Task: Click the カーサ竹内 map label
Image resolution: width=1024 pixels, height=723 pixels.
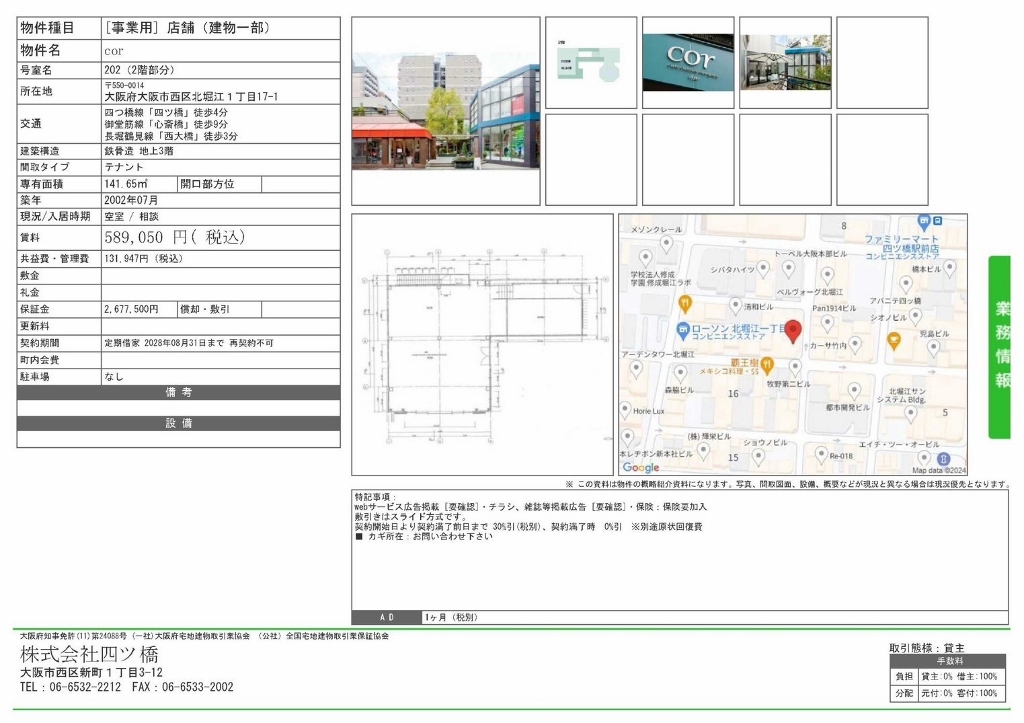Action: coord(828,345)
